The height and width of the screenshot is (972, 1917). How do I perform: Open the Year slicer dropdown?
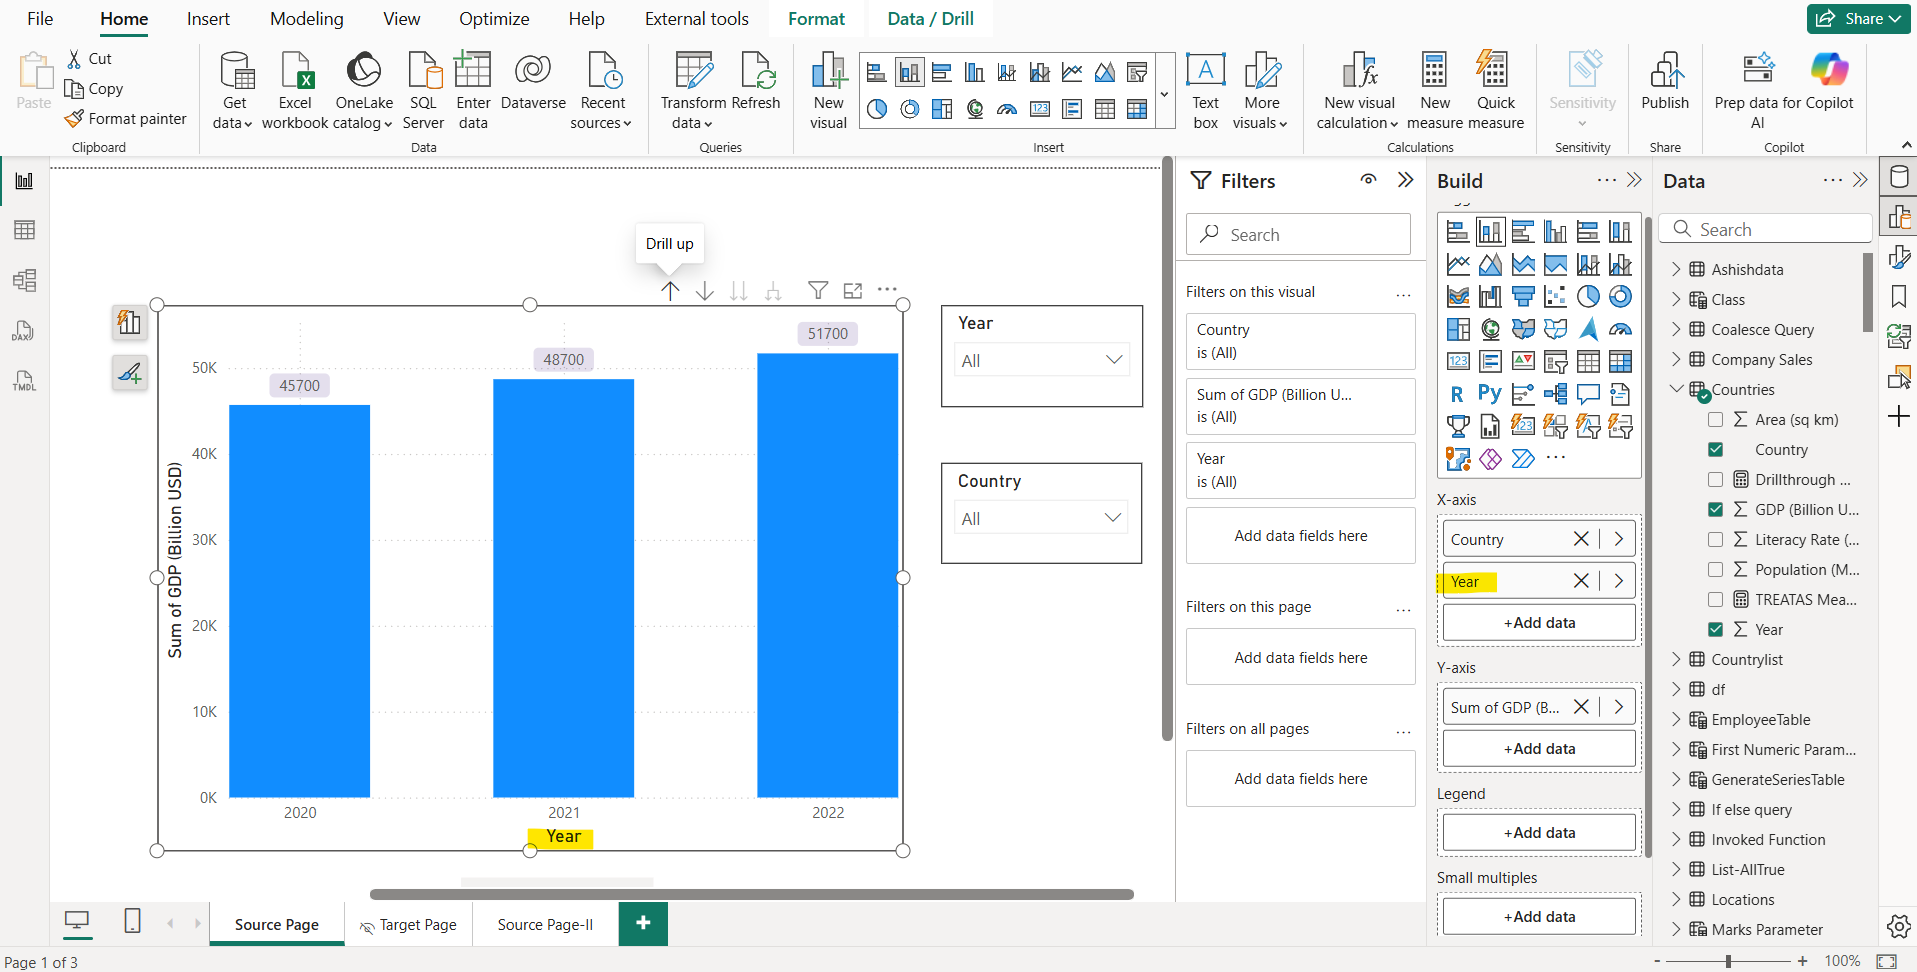click(x=1113, y=360)
